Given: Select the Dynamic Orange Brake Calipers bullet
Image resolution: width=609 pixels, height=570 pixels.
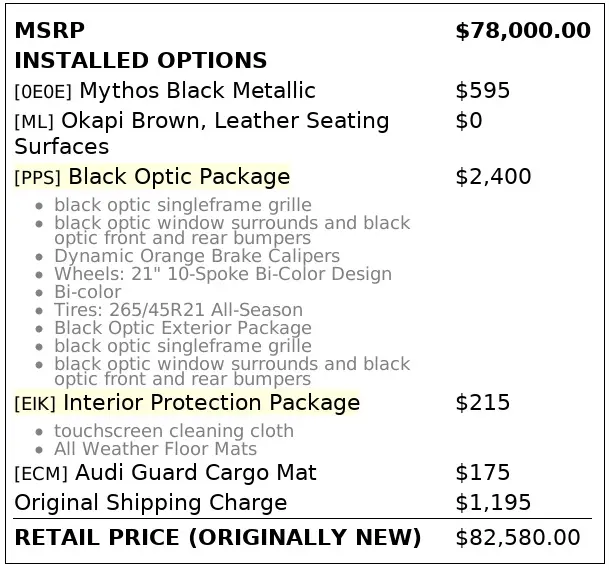Looking at the screenshot, I should (x=197, y=256).
